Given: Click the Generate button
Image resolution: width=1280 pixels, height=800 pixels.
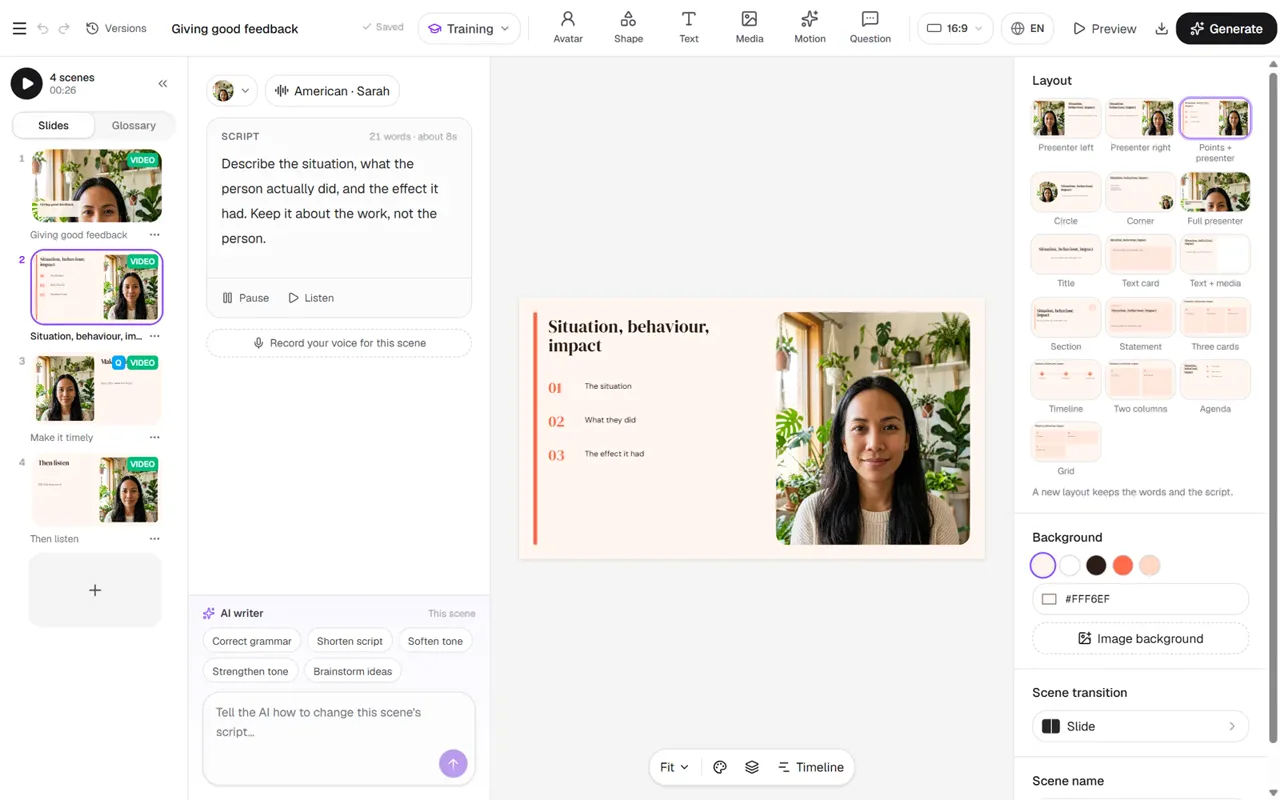Looking at the screenshot, I should [1226, 29].
